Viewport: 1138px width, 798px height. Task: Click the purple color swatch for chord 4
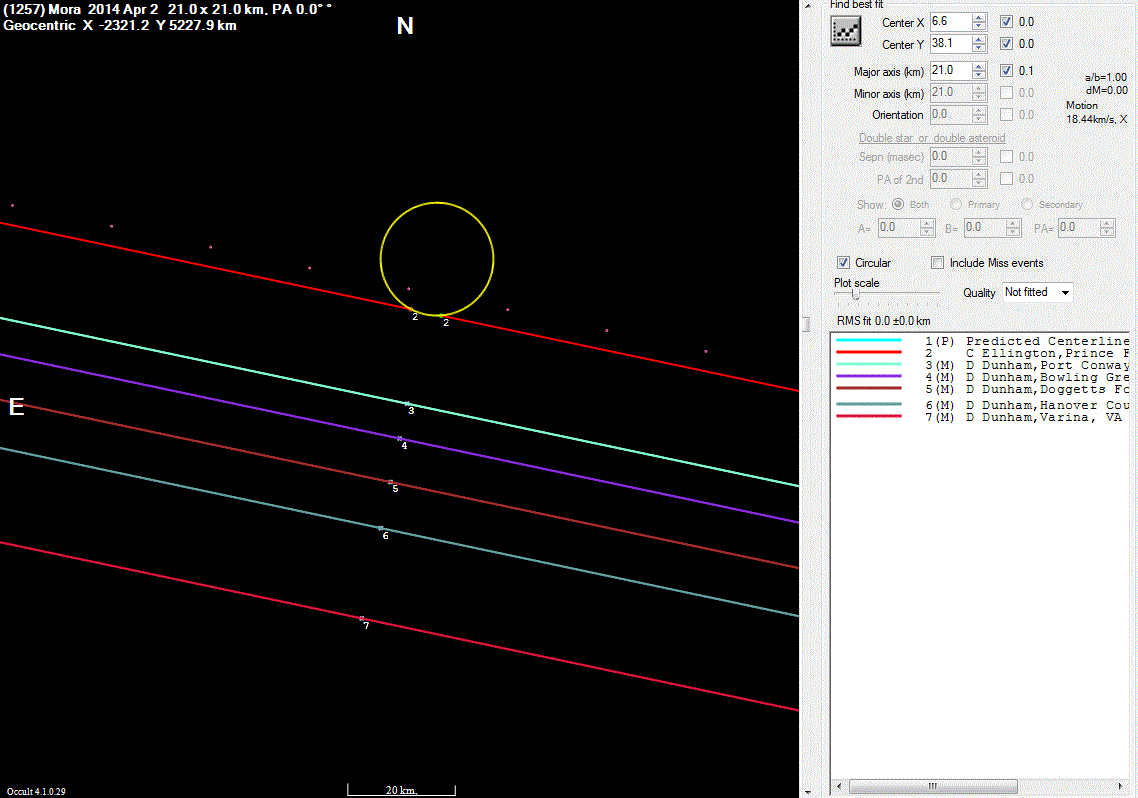(x=869, y=376)
